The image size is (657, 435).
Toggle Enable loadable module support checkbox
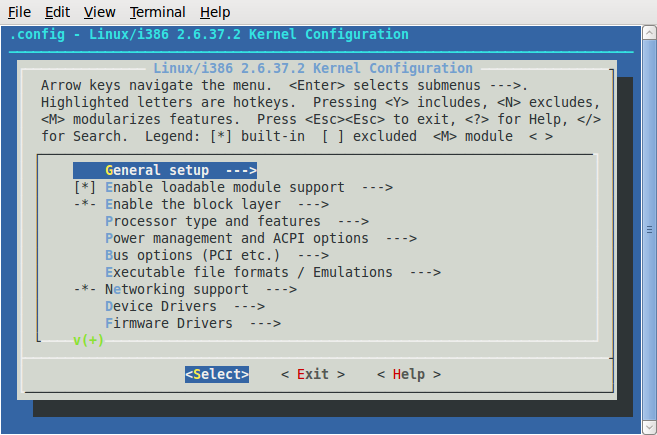click(x=85, y=187)
